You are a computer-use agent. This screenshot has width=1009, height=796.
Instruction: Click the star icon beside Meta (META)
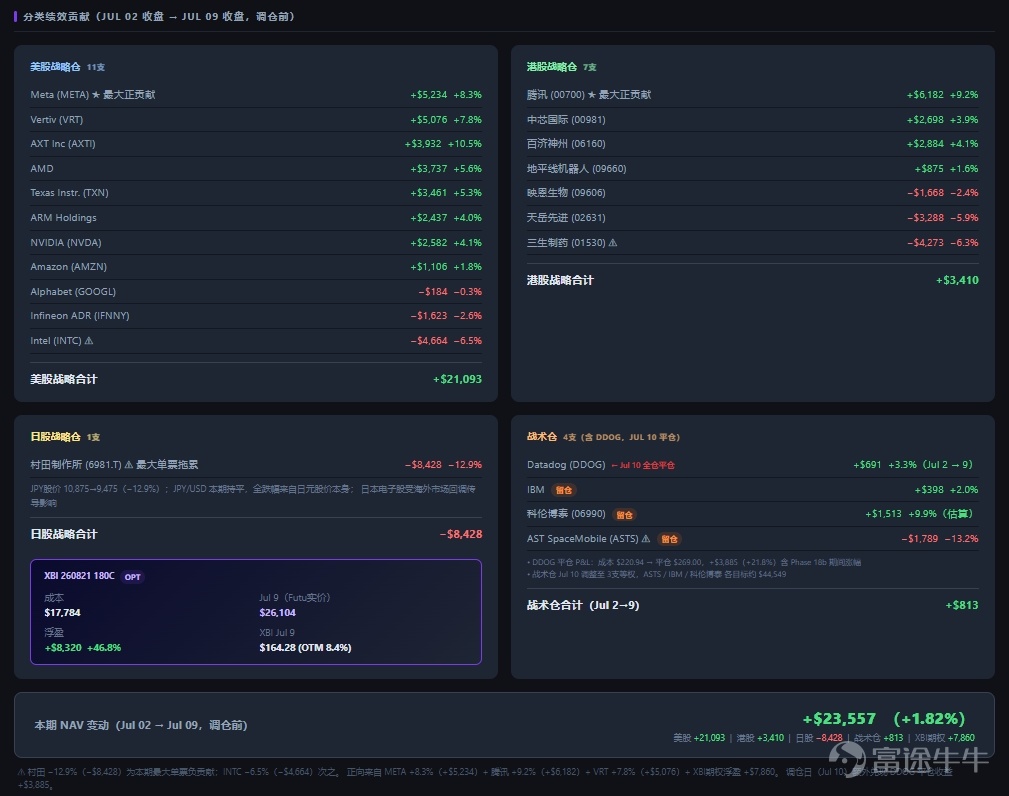click(x=96, y=95)
